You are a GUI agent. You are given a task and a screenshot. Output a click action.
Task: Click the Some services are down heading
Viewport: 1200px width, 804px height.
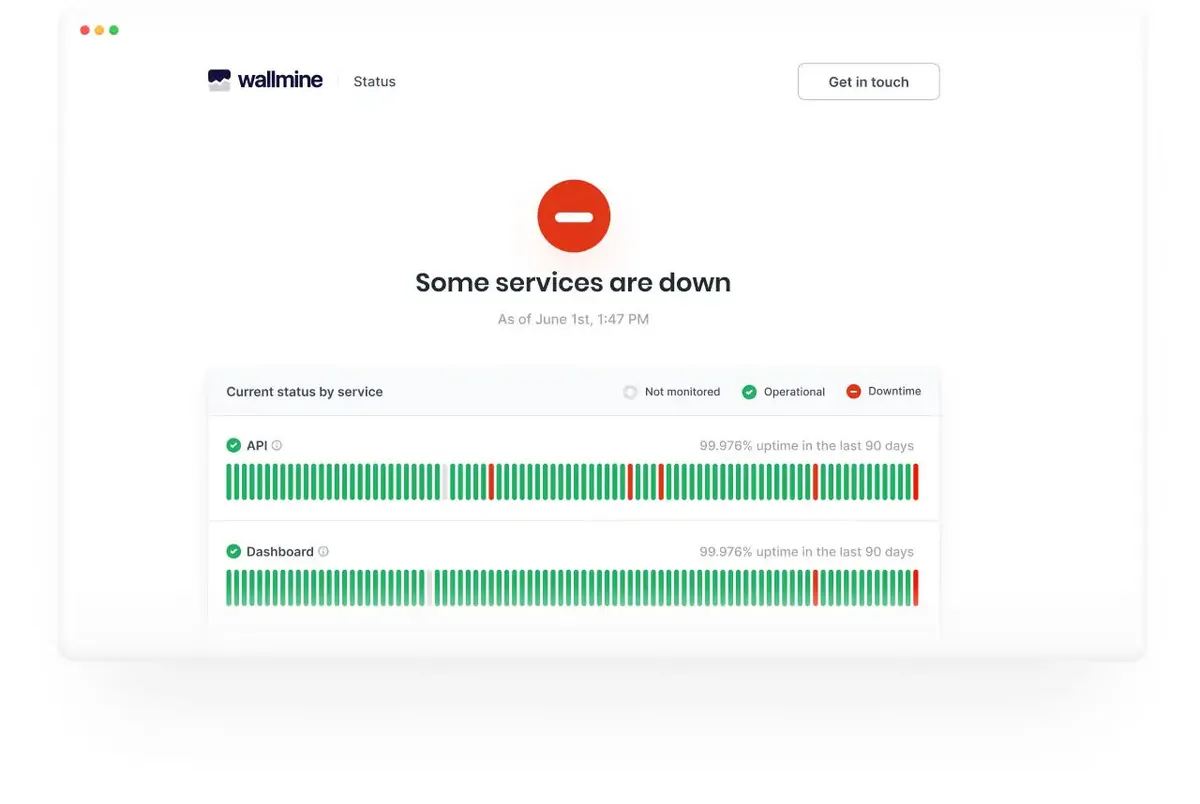tap(573, 283)
